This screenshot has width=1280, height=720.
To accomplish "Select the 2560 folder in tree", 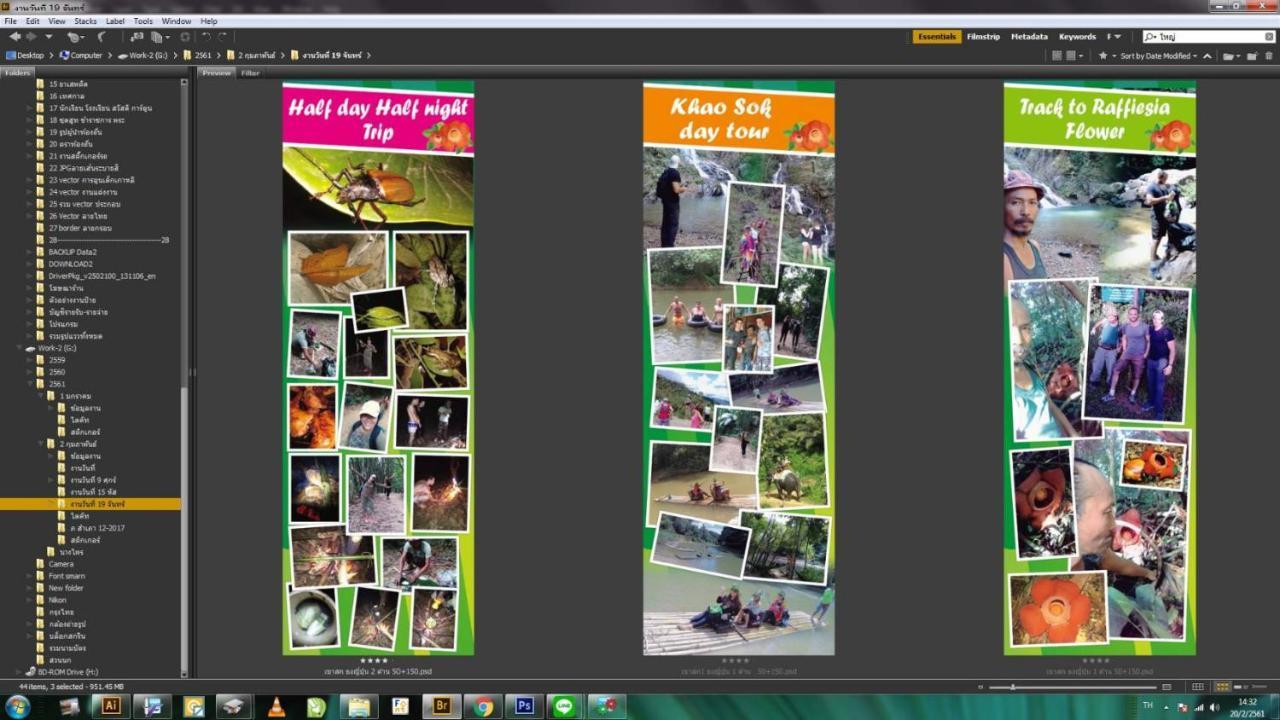I will [56, 372].
